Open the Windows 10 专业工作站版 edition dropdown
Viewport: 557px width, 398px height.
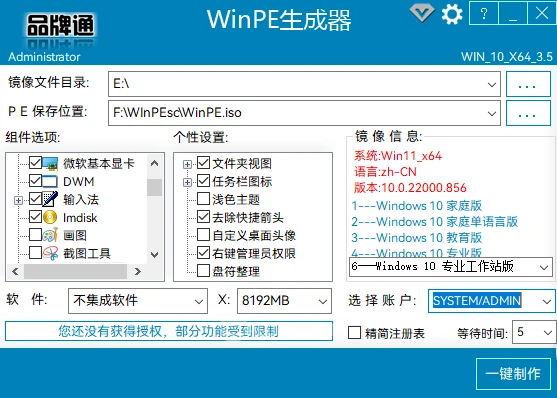544,267
